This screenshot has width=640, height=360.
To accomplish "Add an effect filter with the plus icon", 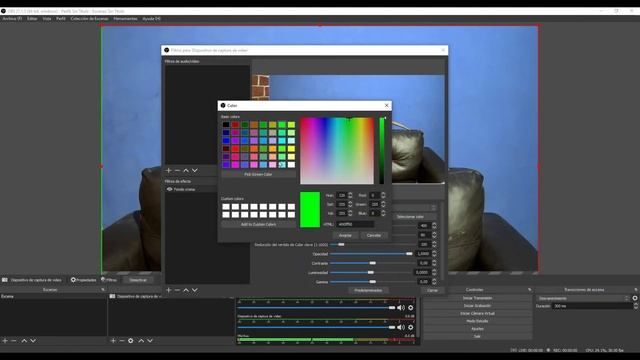I will pos(169,290).
